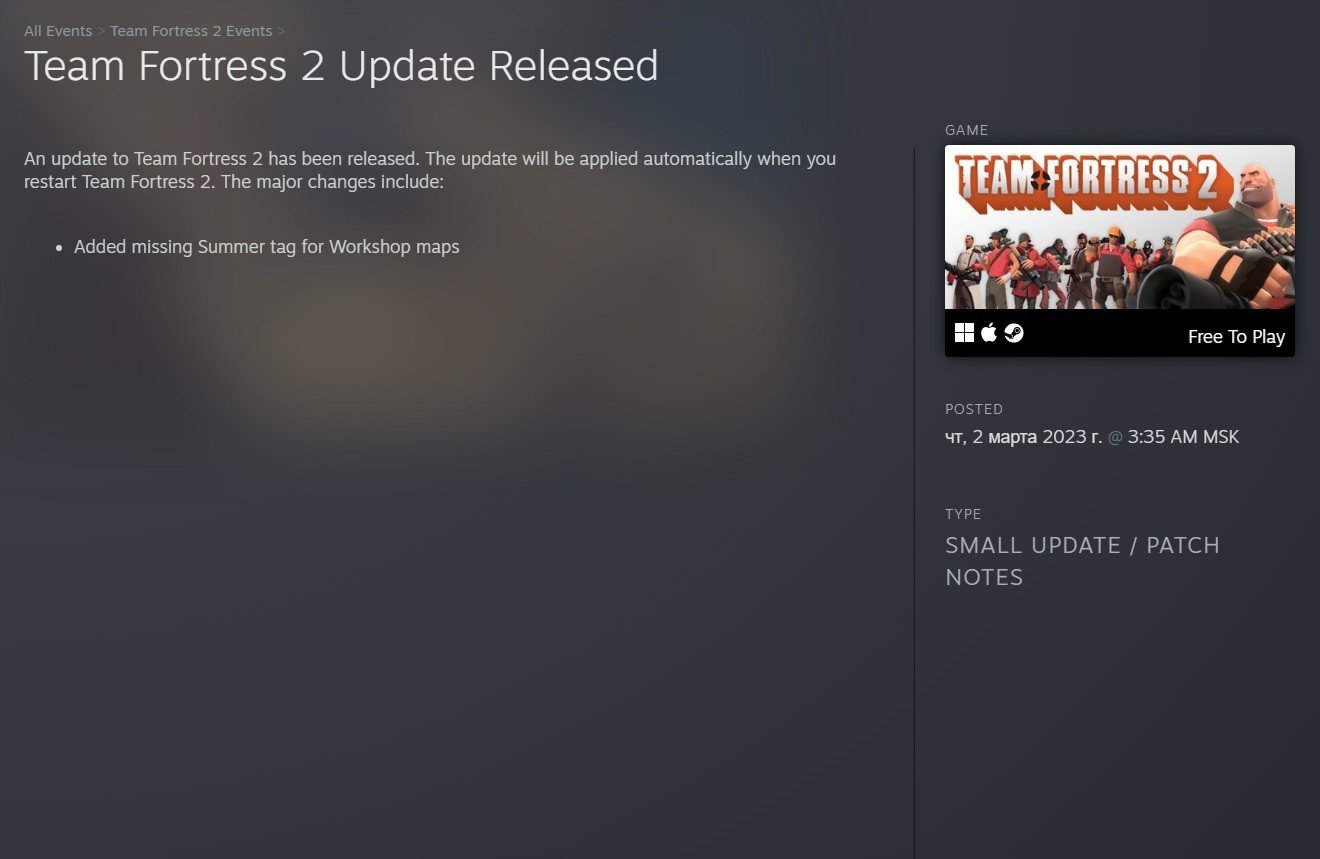Screen dimensions: 1320x859
Task: Click the Team Fortress 2 Update Released title
Action: point(341,67)
